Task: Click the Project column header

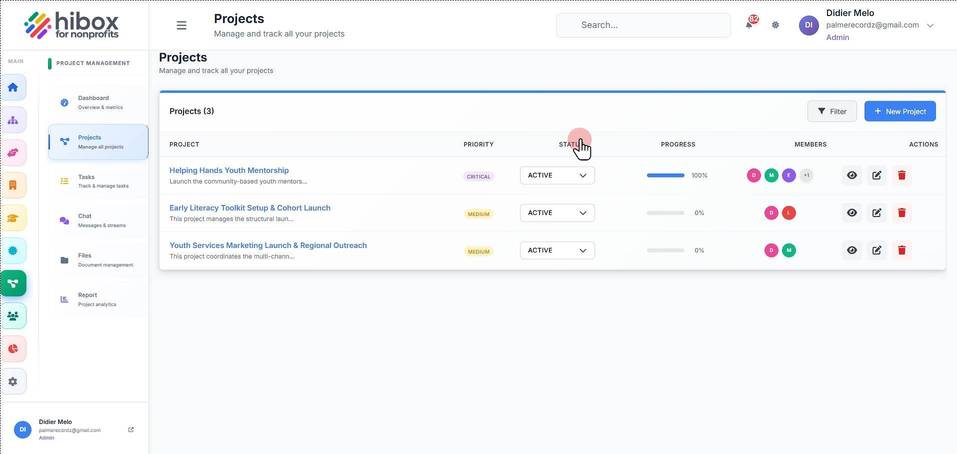Action: (184, 145)
